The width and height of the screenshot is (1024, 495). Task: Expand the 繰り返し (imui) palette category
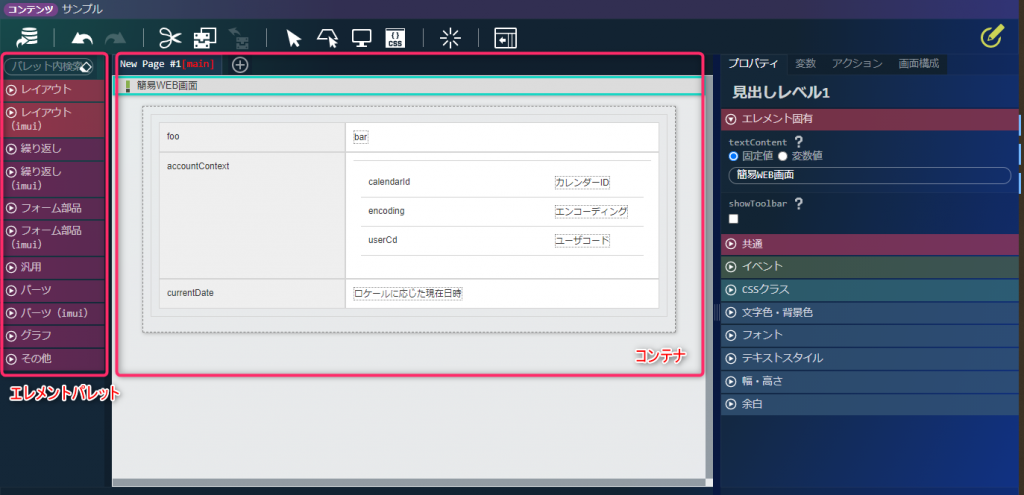54,178
